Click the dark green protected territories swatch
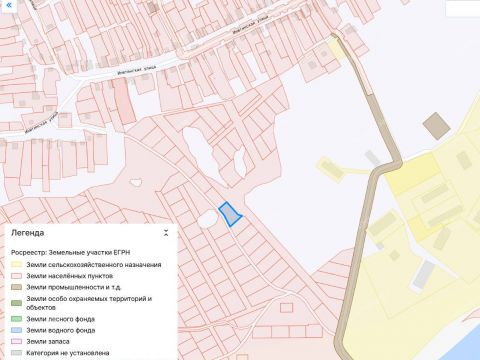The height and width of the screenshot is (360, 480). tap(16, 303)
